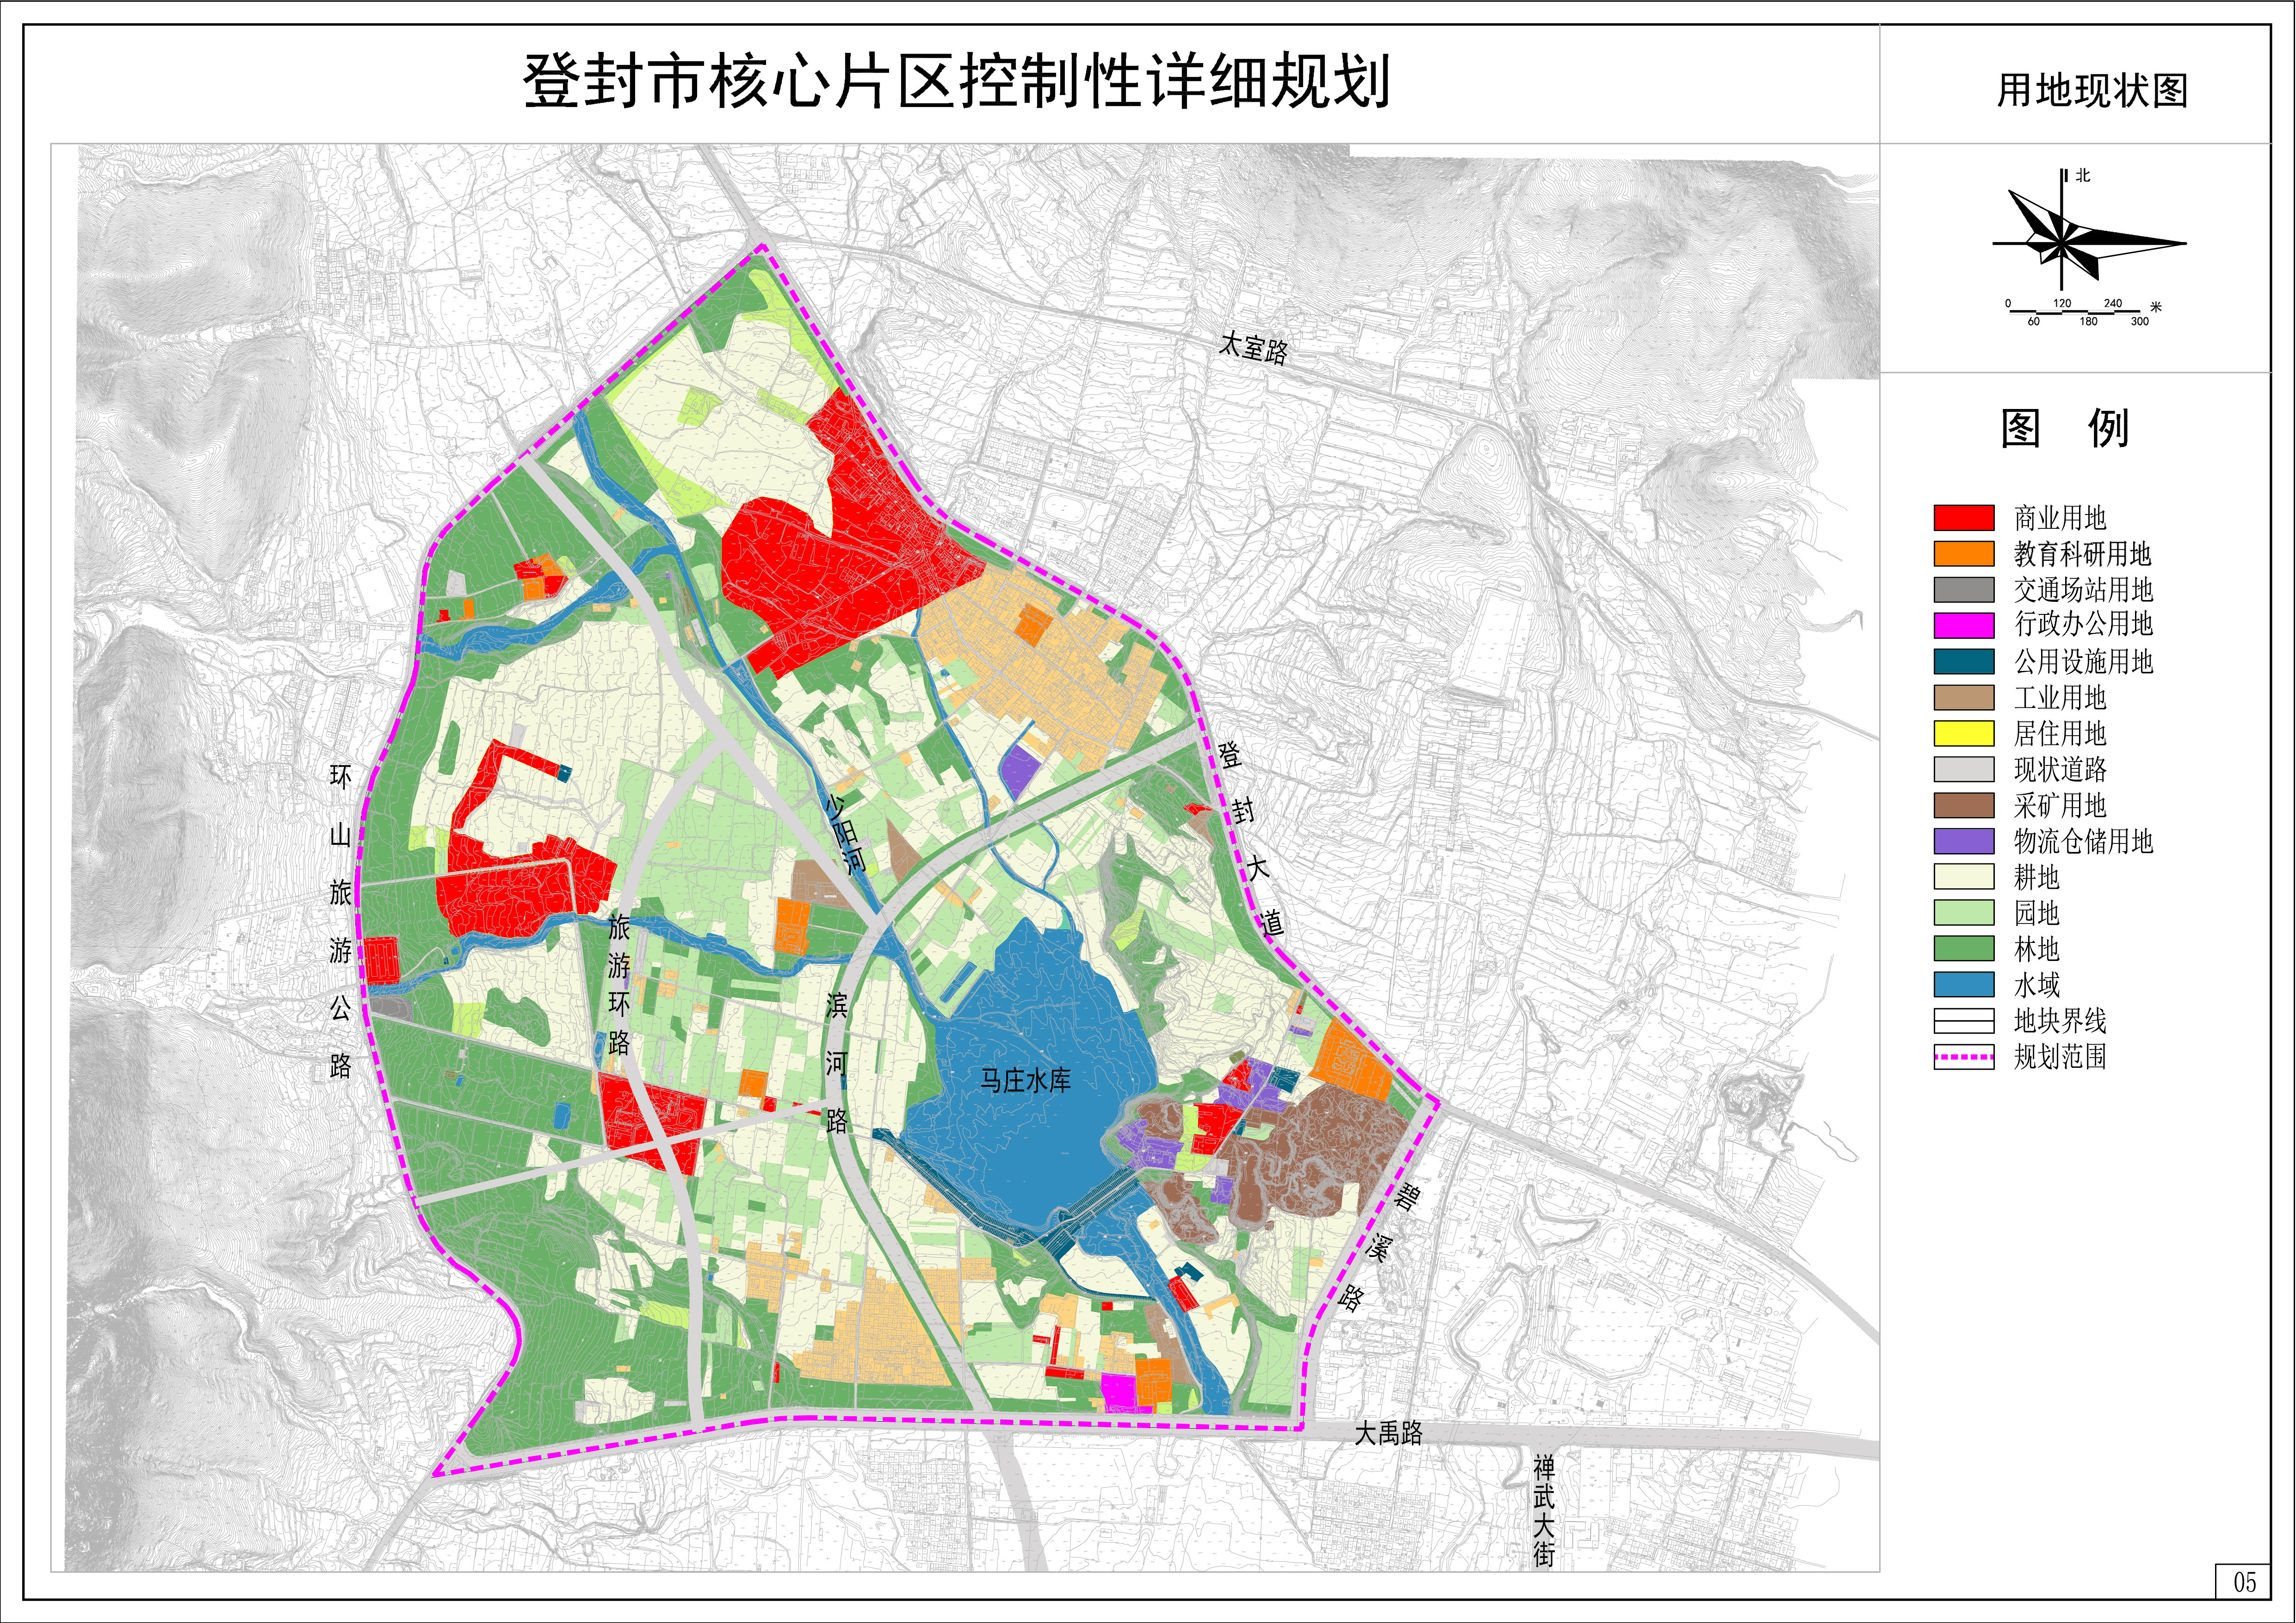The image size is (2296, 1623).
Task: Select the yellow 居住用地 legend swatch
Action: pyautogui.click(x=1963, y=733)
